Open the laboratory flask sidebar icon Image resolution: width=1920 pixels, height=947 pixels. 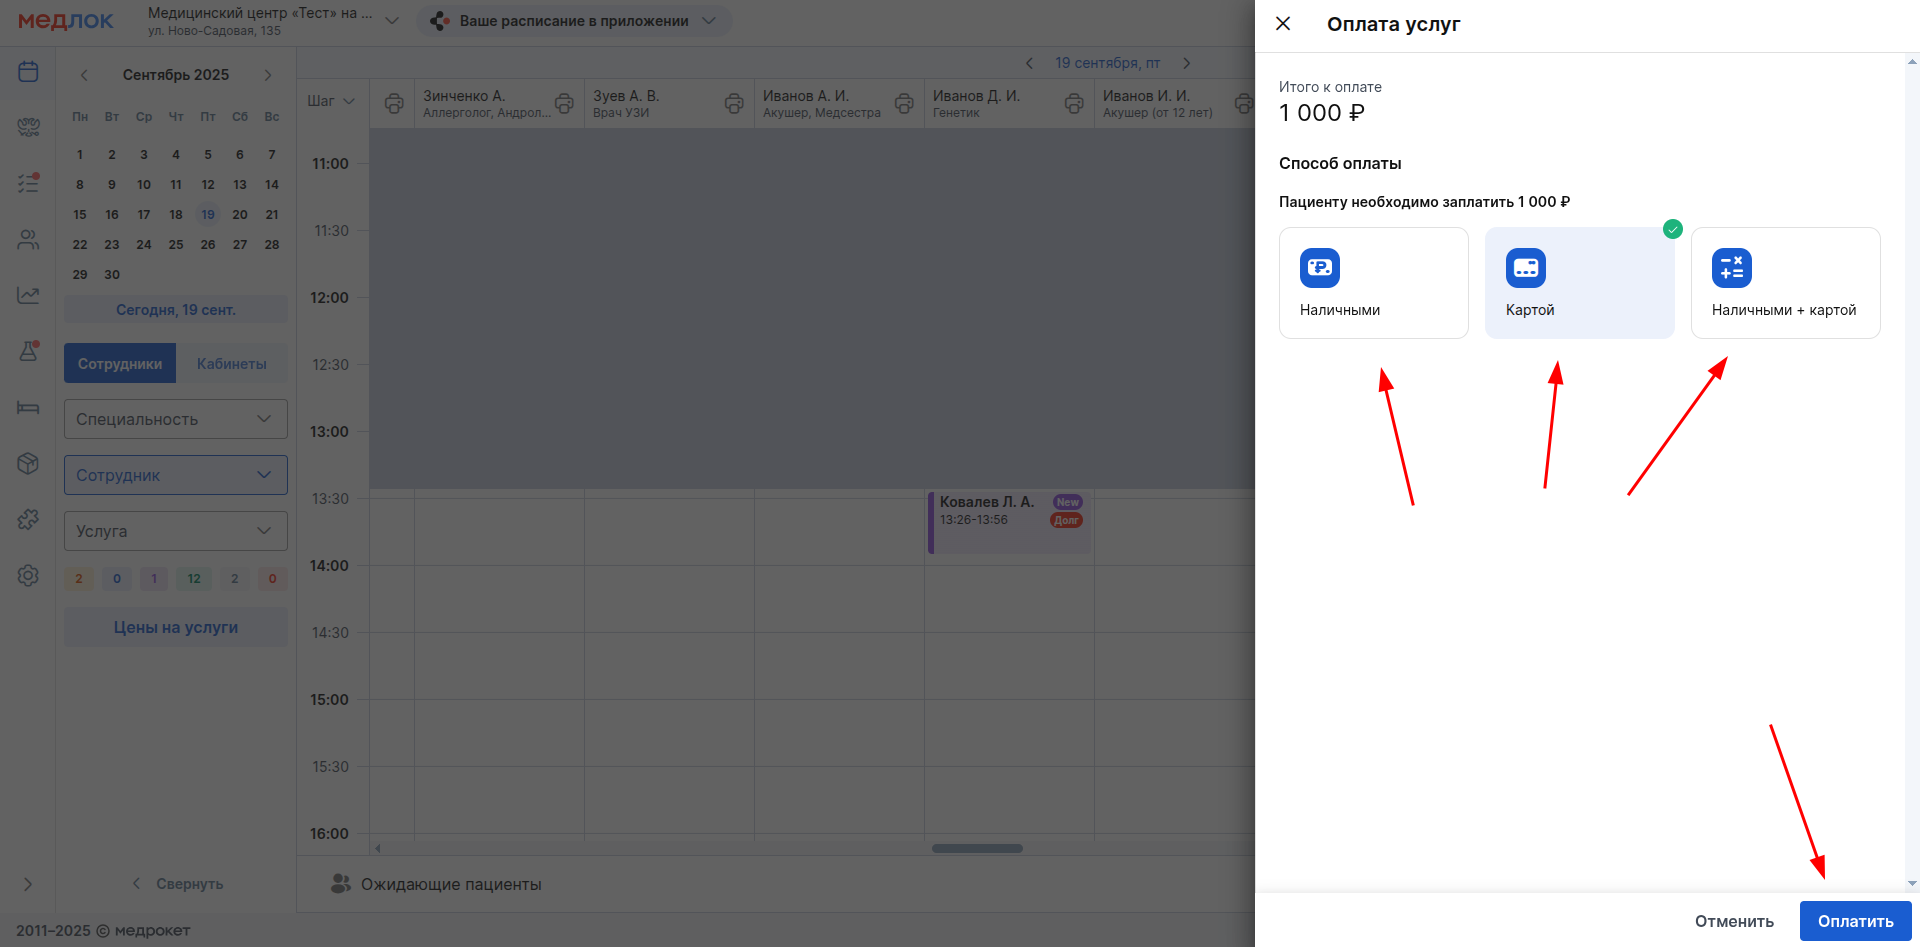(28, 351)
